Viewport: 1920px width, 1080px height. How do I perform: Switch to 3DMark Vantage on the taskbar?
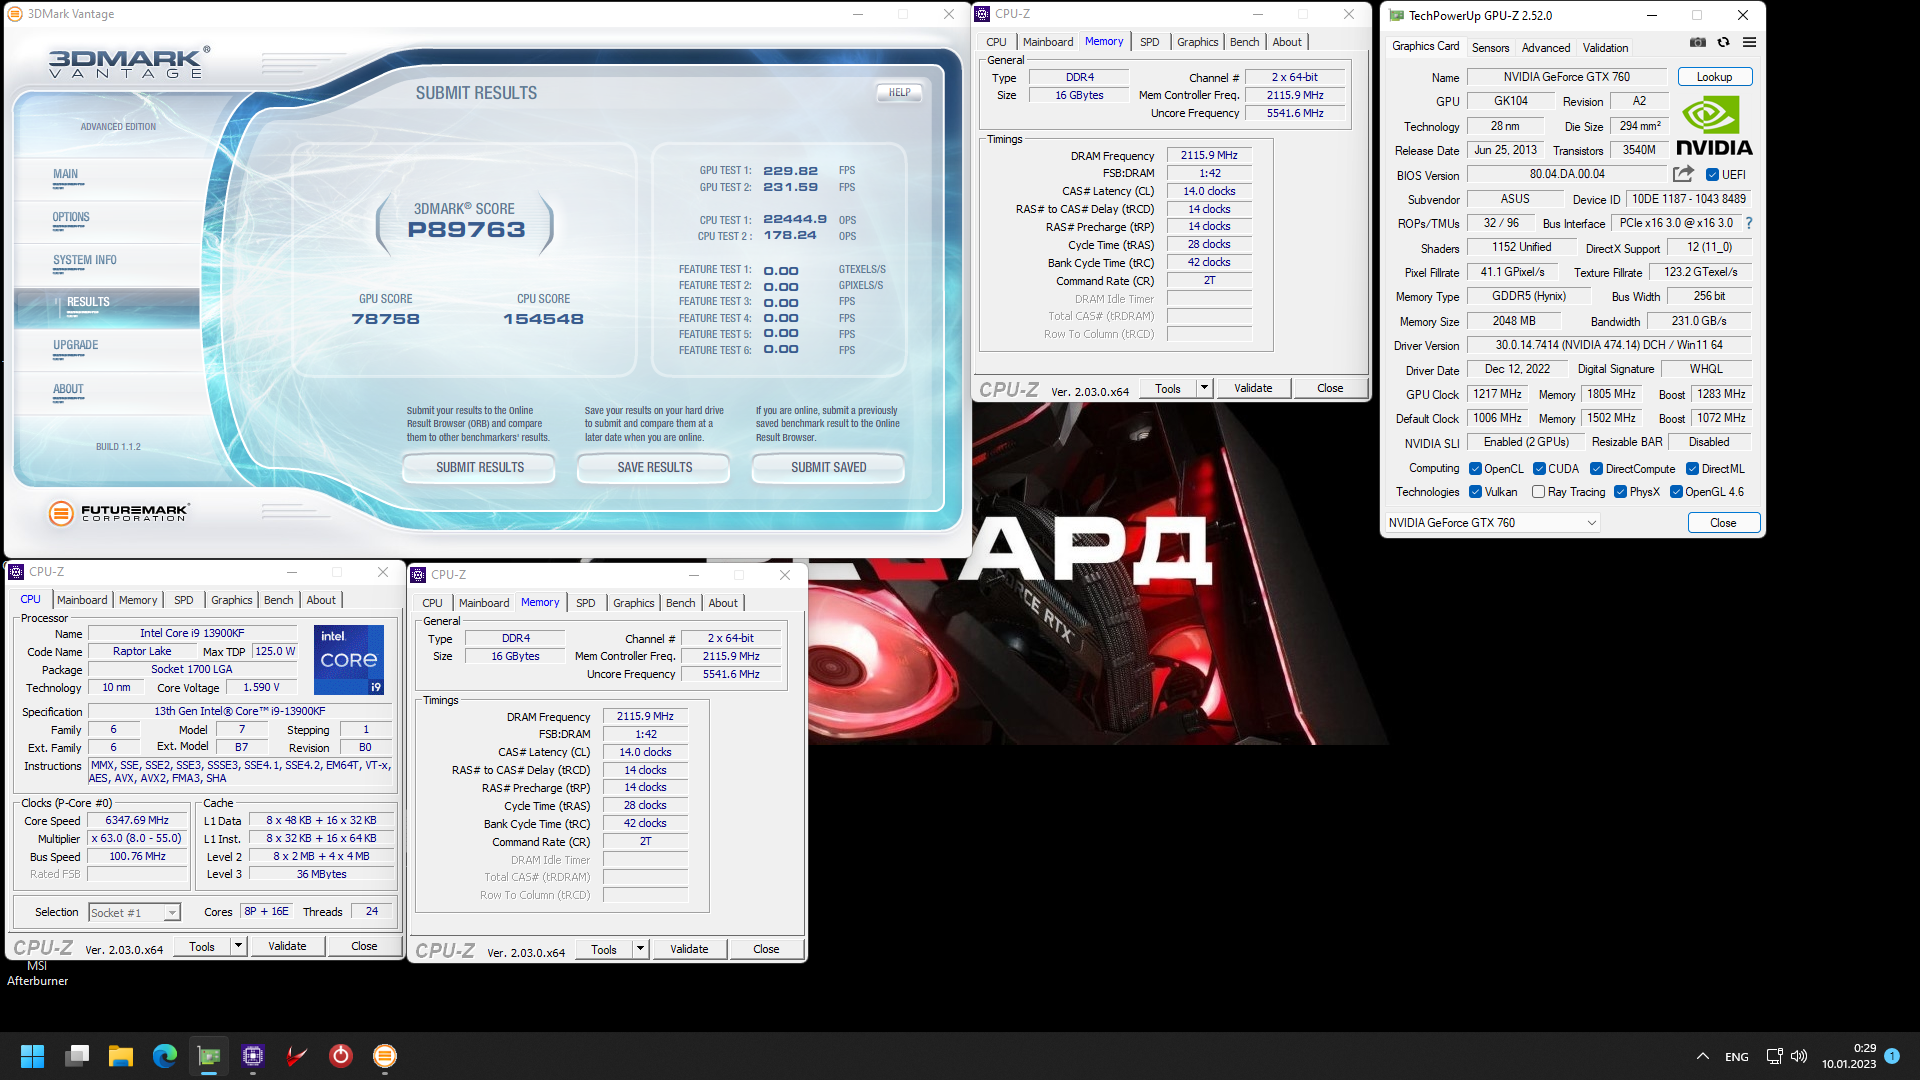point(385,1056)
